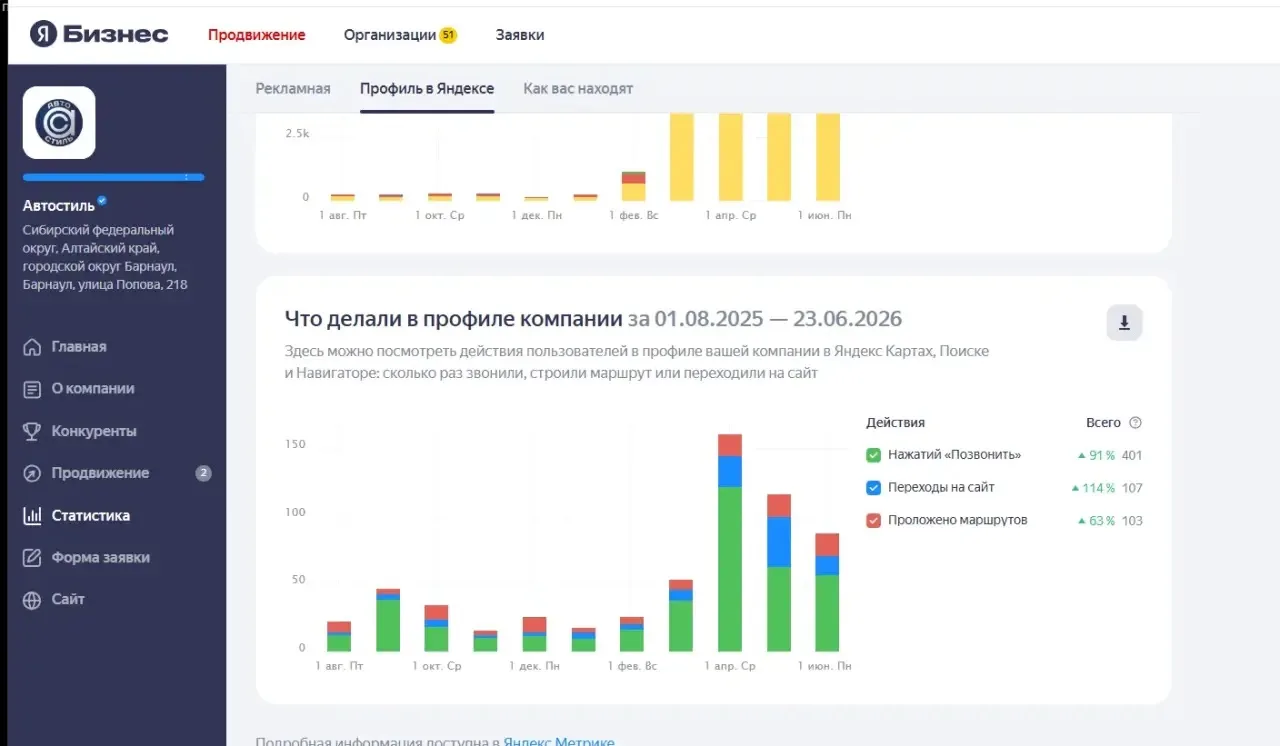The image size is (1280, 746).
Task: Open Статистика in sidebar
Action: [x=91, y=516]
